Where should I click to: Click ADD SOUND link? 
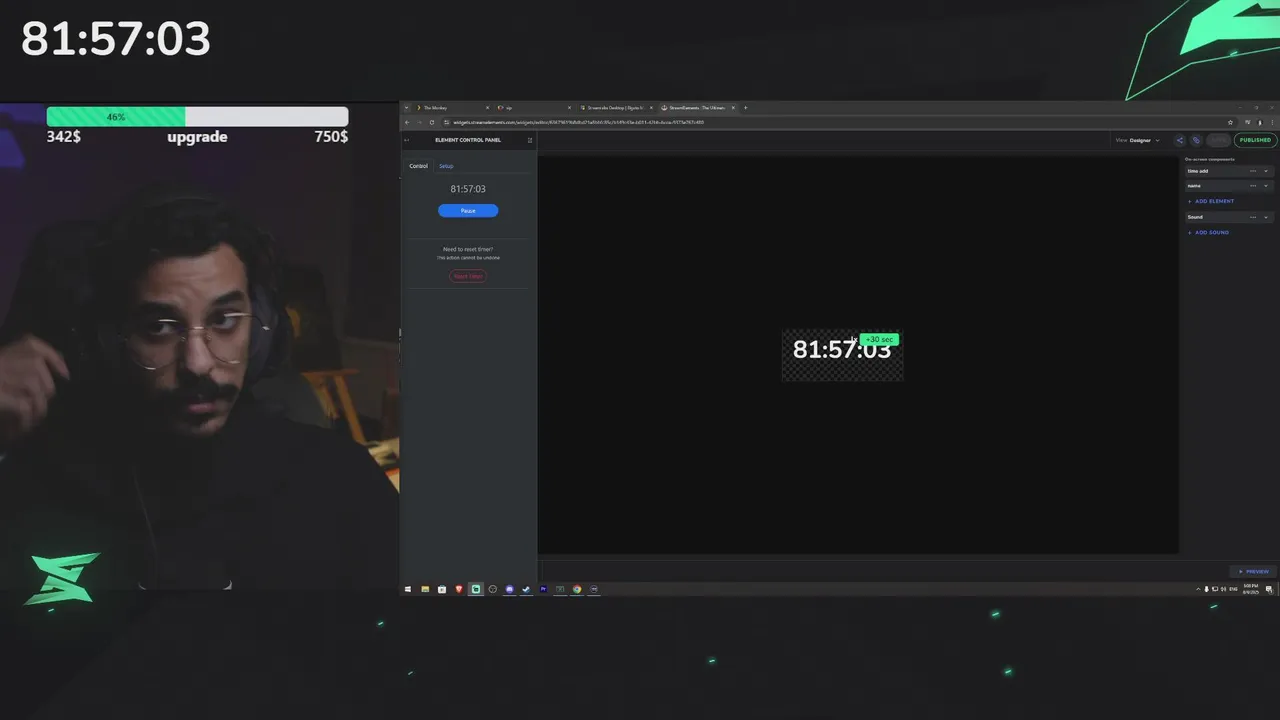click(x=1208, y=232)
